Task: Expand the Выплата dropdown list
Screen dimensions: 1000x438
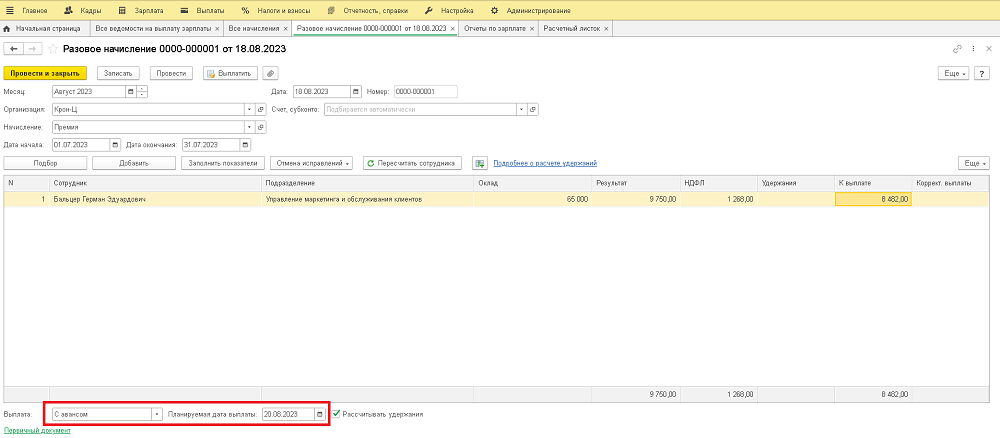Action: pos(157,414)
